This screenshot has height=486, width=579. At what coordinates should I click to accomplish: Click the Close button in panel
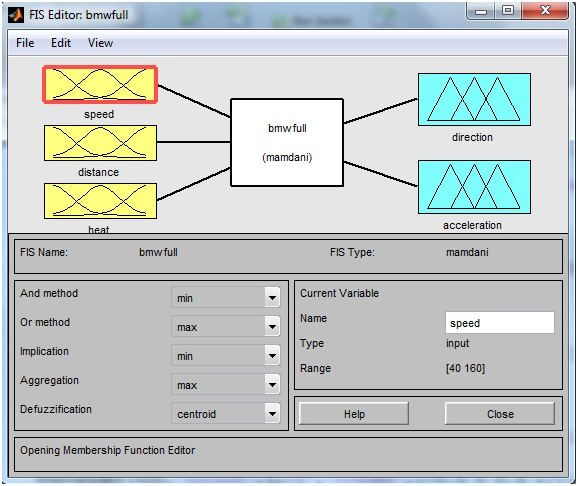(500, 414)
